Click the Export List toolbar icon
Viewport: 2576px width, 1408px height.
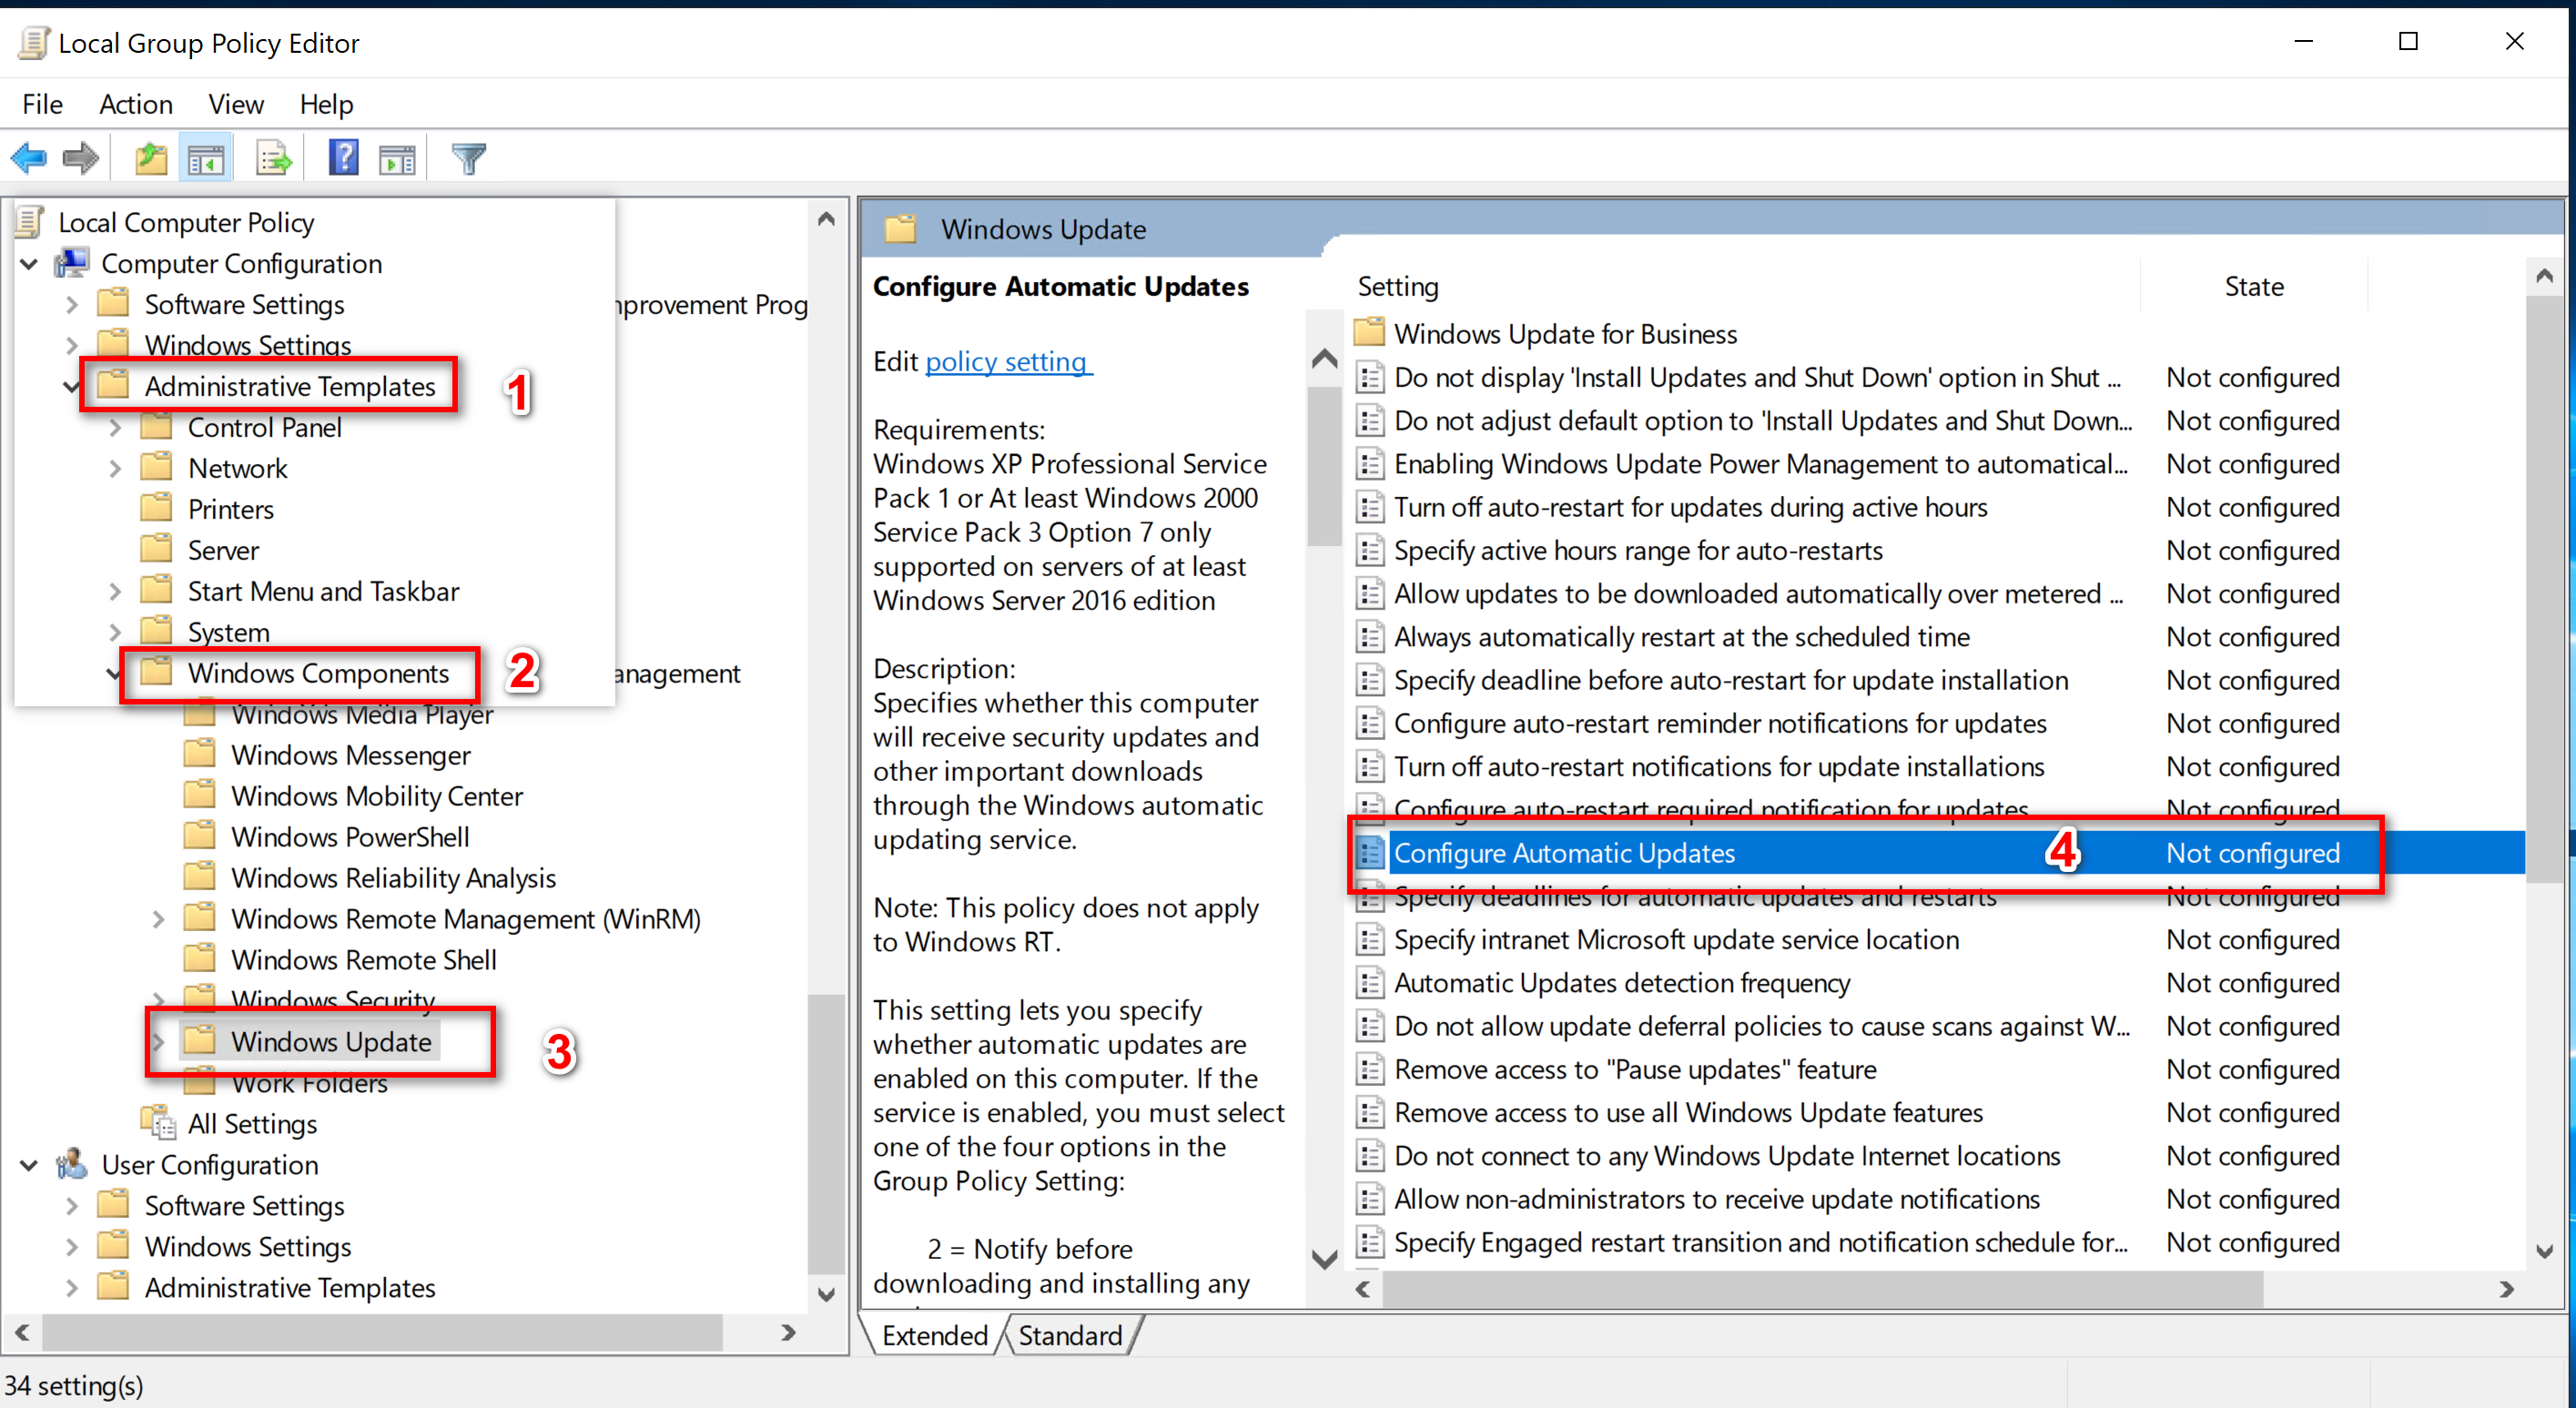(273, 158)
